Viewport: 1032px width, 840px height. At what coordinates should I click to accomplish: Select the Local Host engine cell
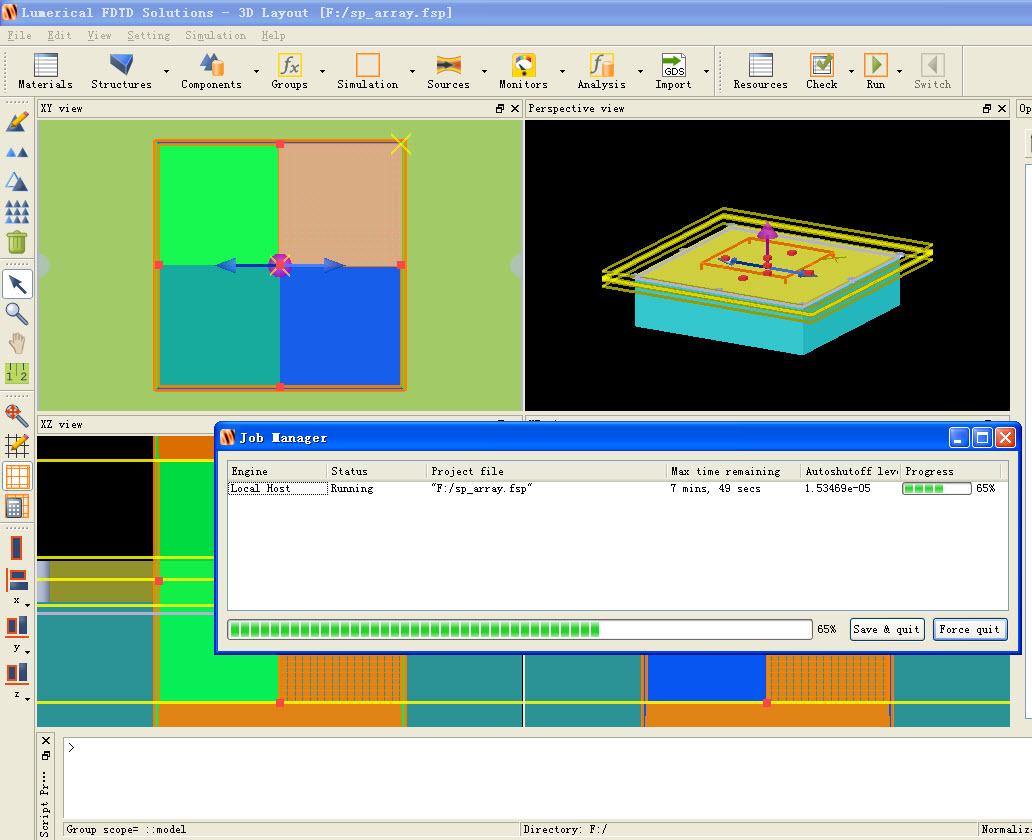pyautogui.click(x=278, y=488)
